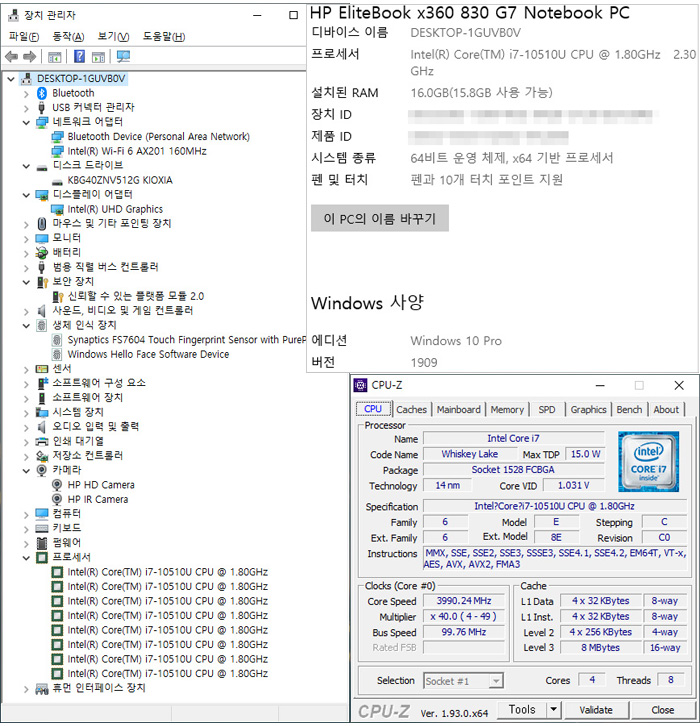This screenshot has height=726, width=700.
Task: Select the trusted platform module 2.0 icon
Action: [57, 296]
